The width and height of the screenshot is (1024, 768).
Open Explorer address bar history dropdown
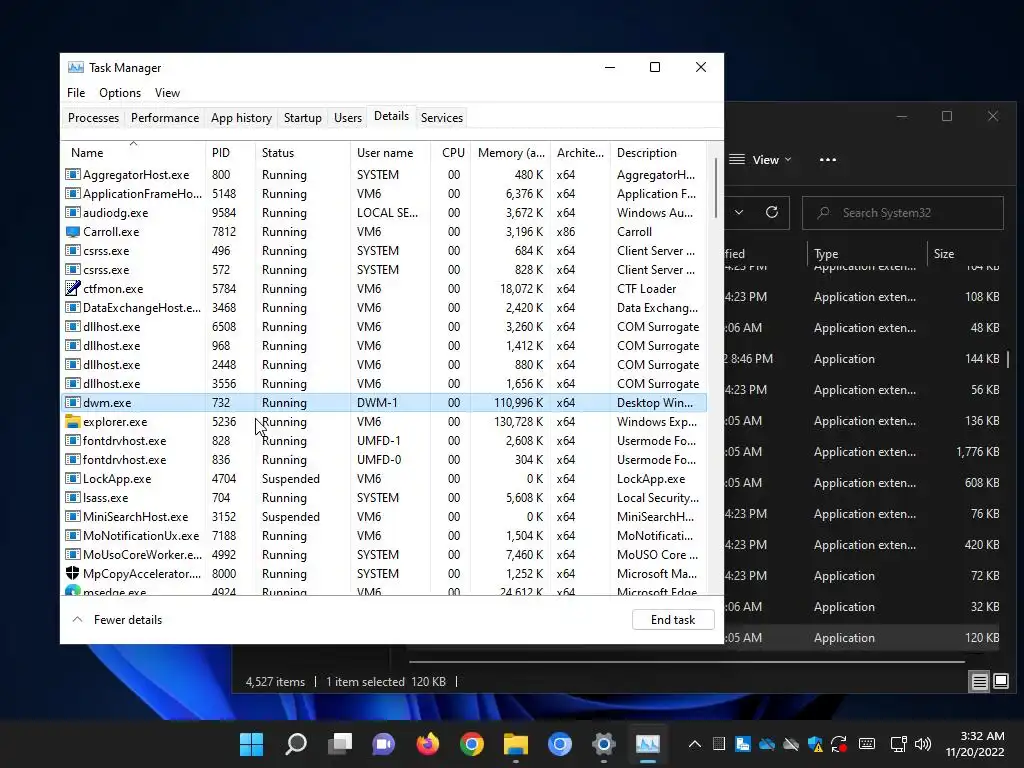pos(739,212)
